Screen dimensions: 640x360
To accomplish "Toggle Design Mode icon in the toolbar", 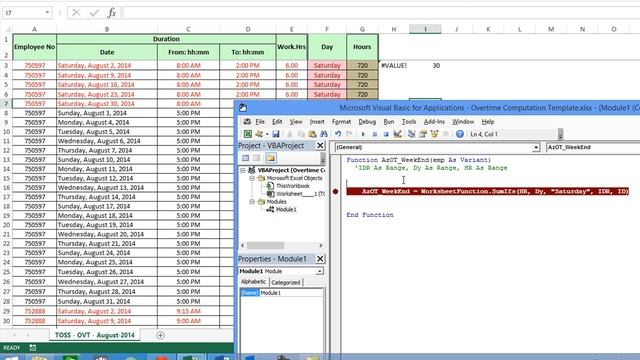I will point(397,134).
